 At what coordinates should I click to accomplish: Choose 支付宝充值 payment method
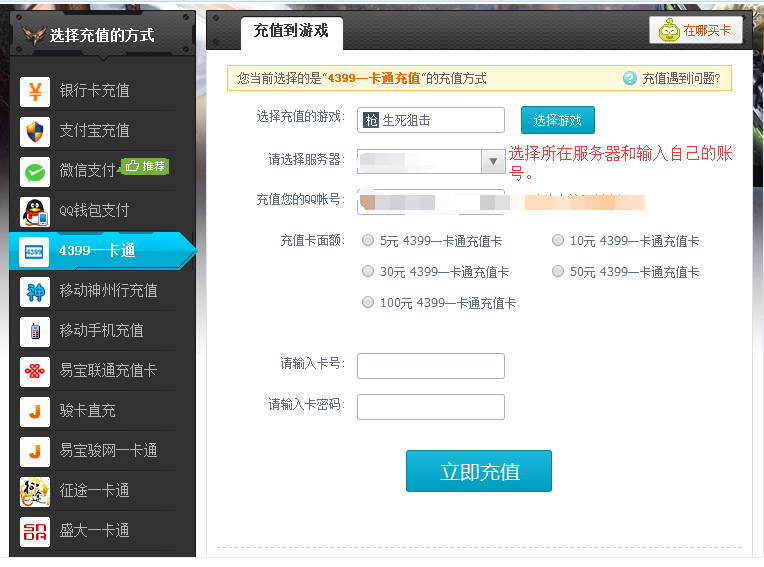point(102,132)
